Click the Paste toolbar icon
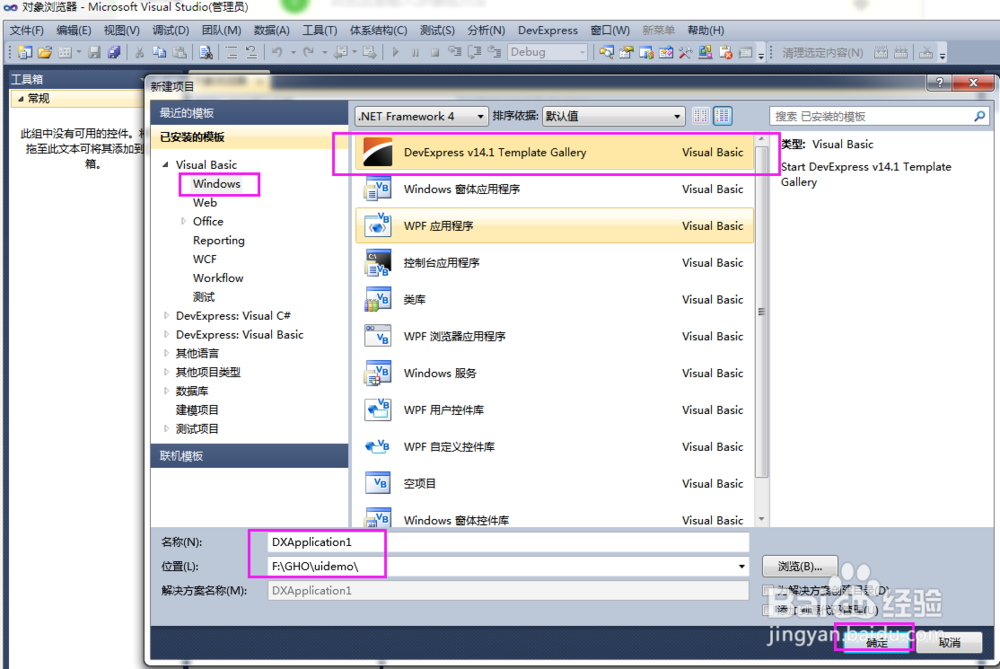Viewport: 1000px width, 669px height. [x=180, y=52]
